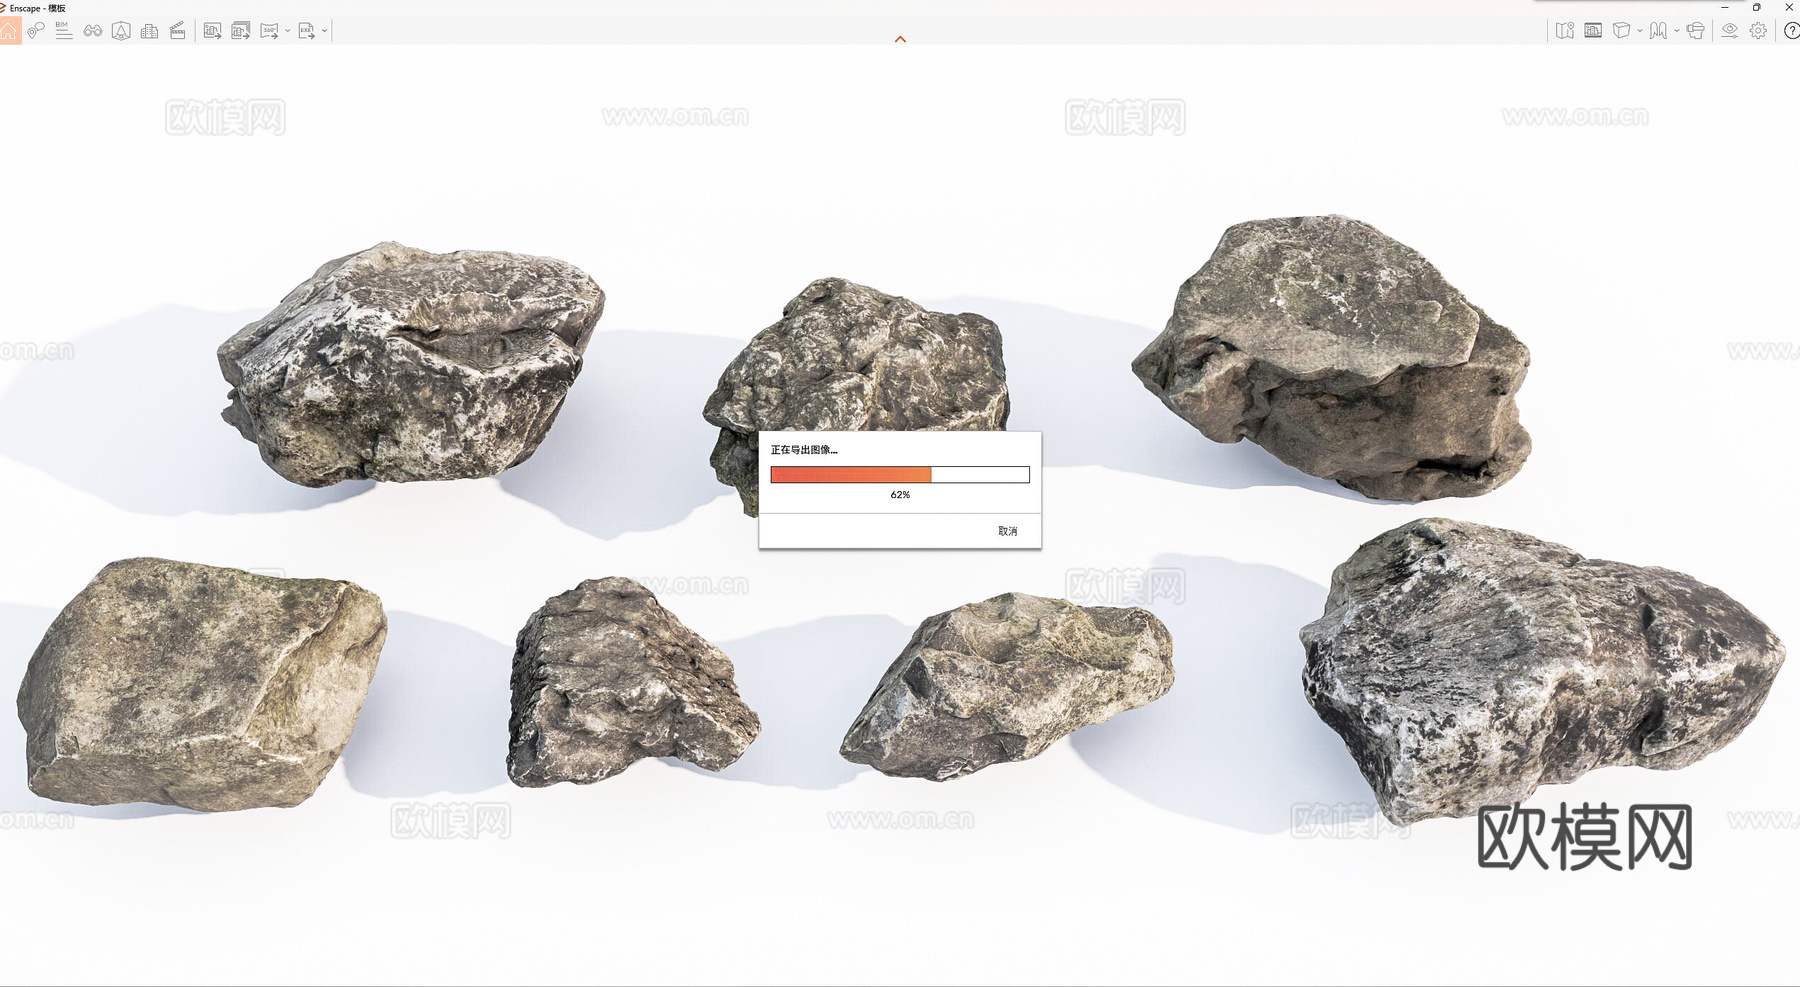Open general settings with the gear icon
This screenshot has width=1800, height=987.
1758,31
